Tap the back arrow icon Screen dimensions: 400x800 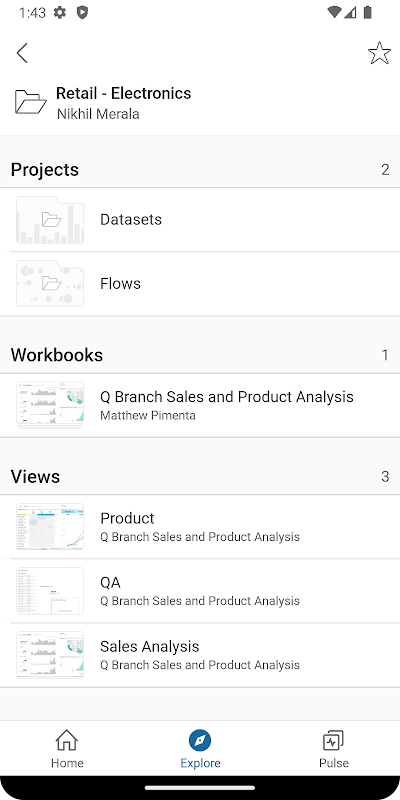pyautogui.click(x=22, y=53)
